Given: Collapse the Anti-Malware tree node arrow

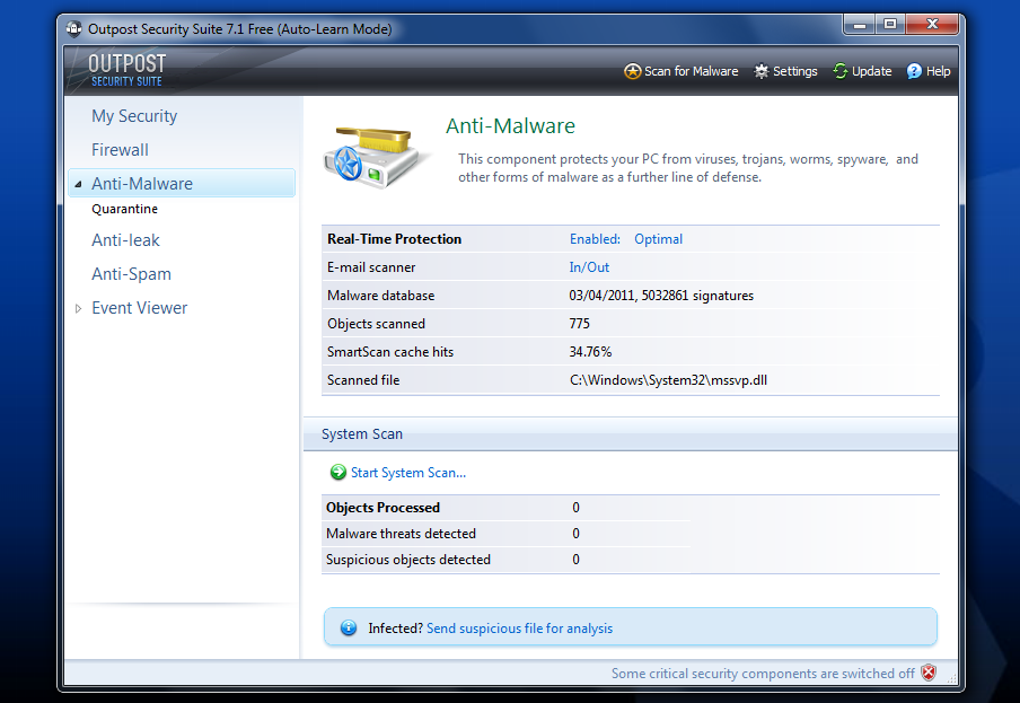Looking at the screenshot, I should tap(78, 185).
